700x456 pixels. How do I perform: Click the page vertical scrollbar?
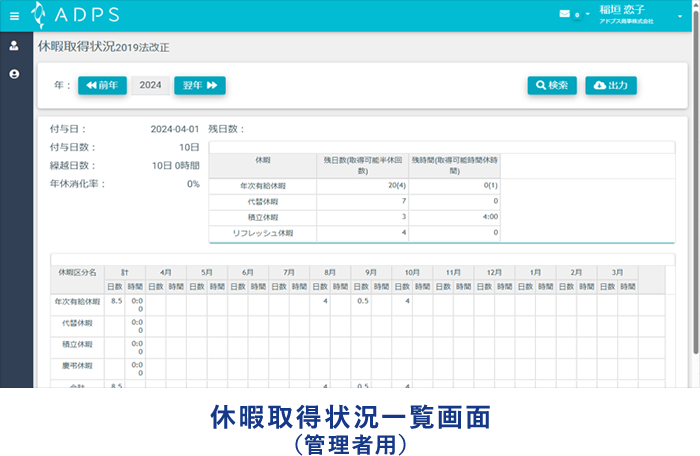click(x=695, y=200)
